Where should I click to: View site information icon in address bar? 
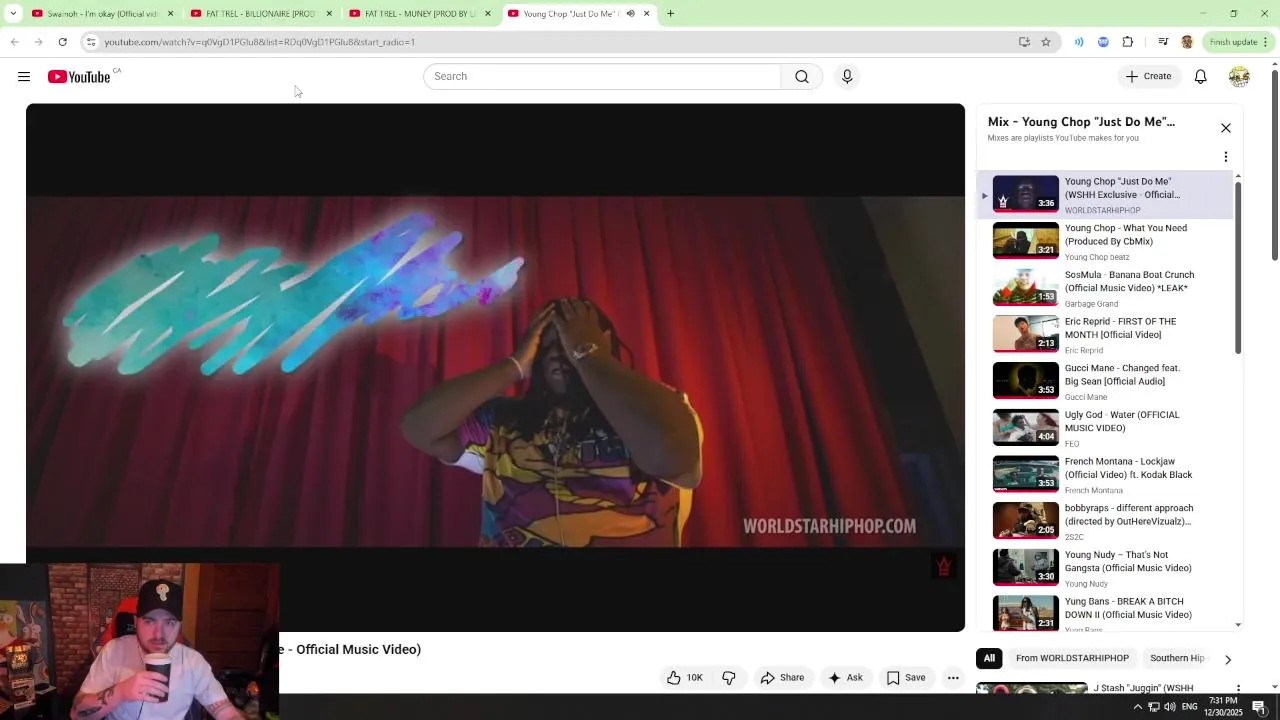91,42
